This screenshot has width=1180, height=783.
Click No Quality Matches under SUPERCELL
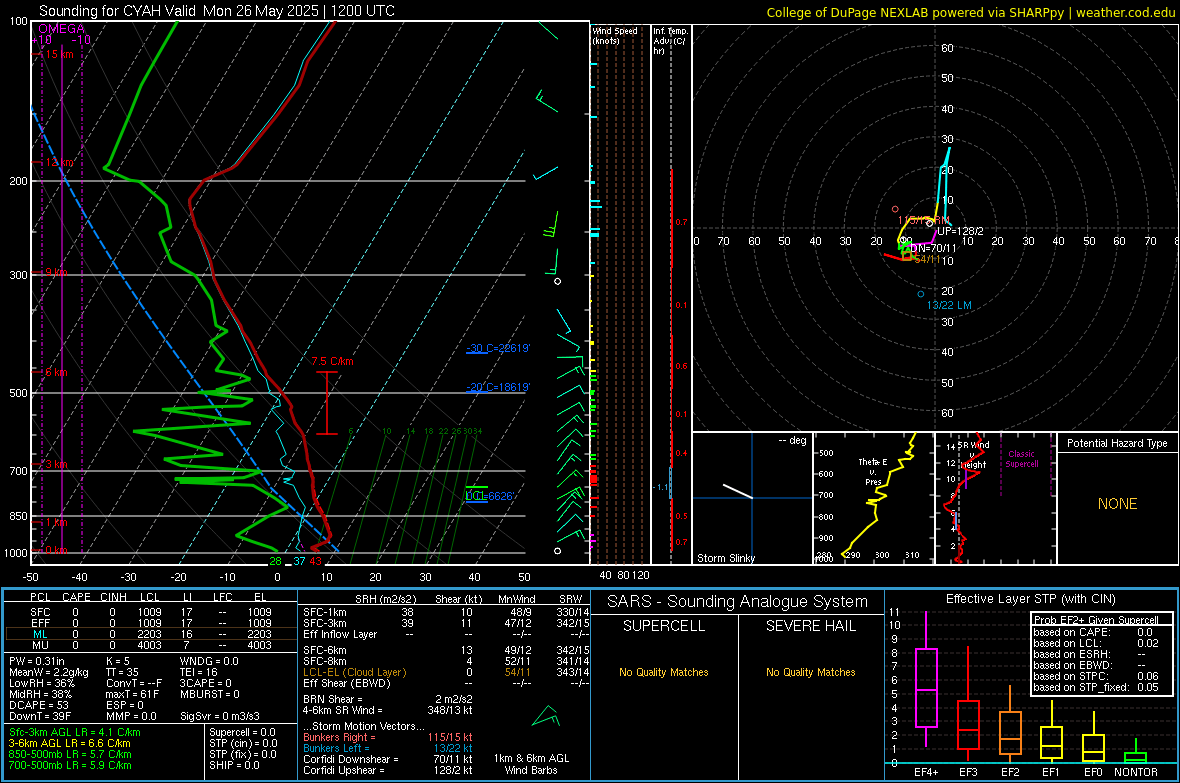tap(664, 672)
